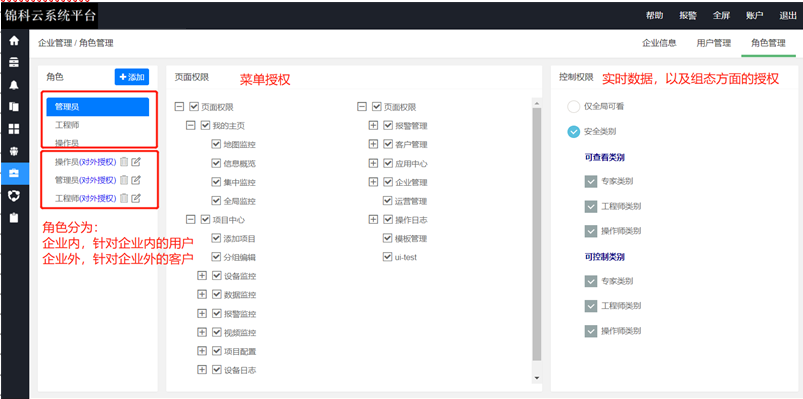
Task: Open 报警 in the top bar
Action: (688, 15)
